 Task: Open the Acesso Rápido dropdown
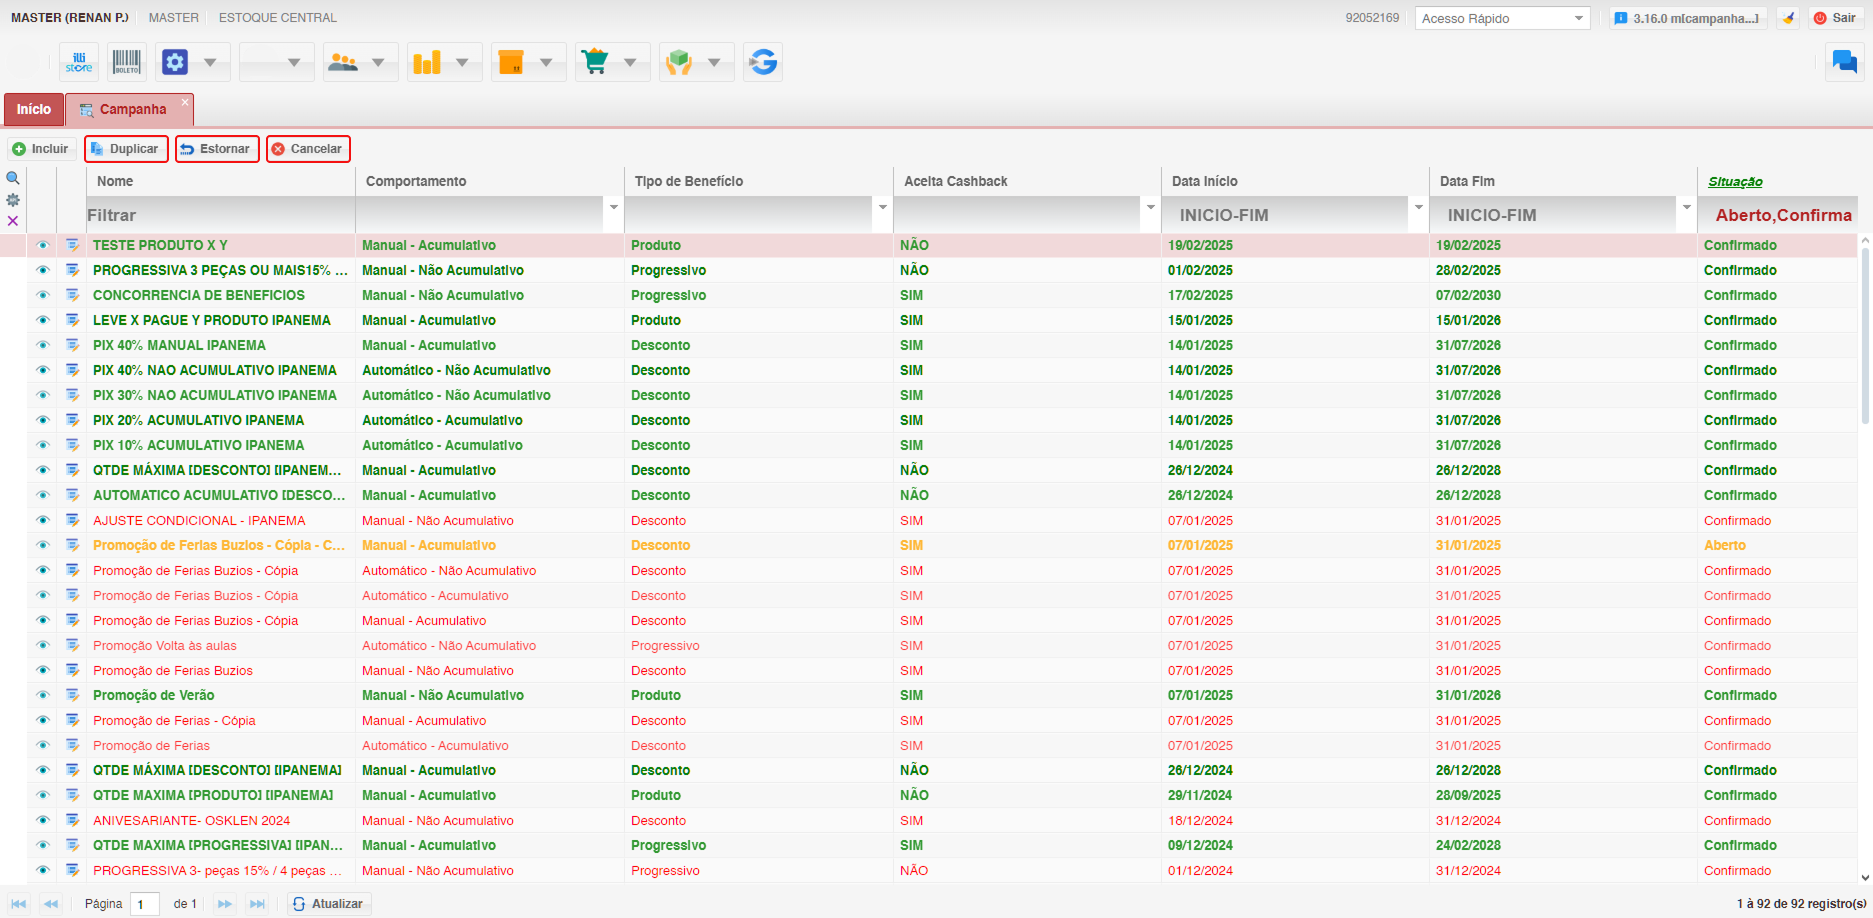tap(1502, 18)
